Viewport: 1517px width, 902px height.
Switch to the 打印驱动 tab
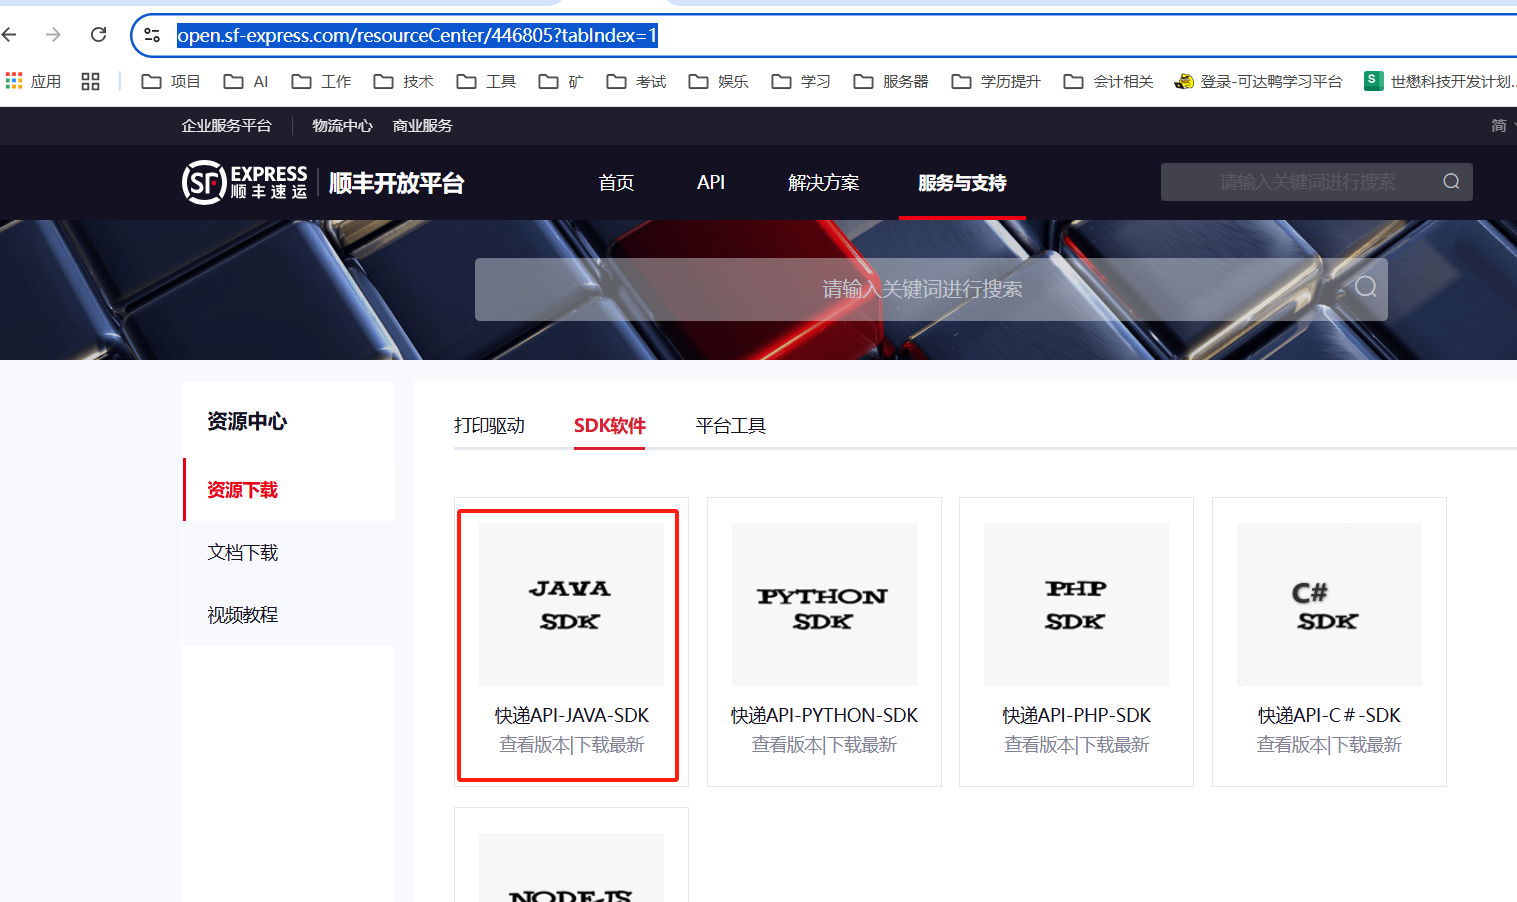click(489, 426)
